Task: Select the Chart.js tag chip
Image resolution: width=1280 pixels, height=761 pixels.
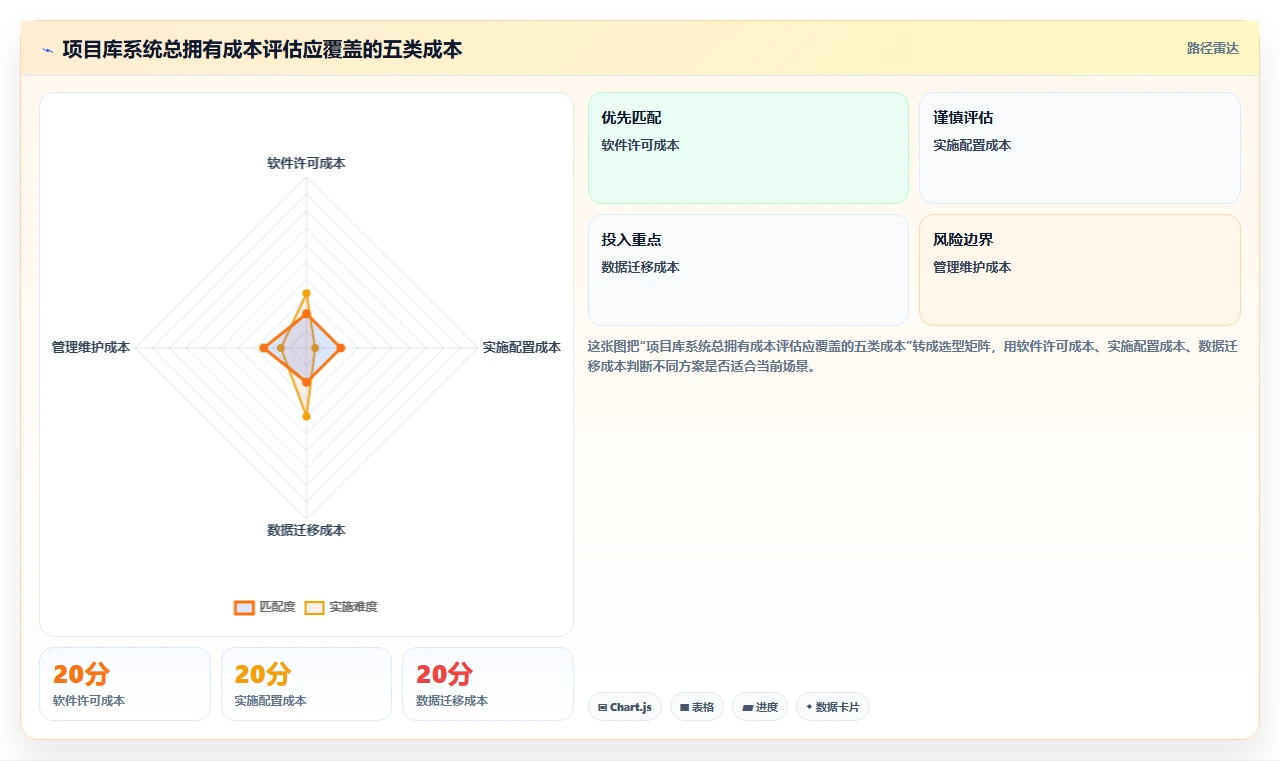Action: click(x=624, y=707)
